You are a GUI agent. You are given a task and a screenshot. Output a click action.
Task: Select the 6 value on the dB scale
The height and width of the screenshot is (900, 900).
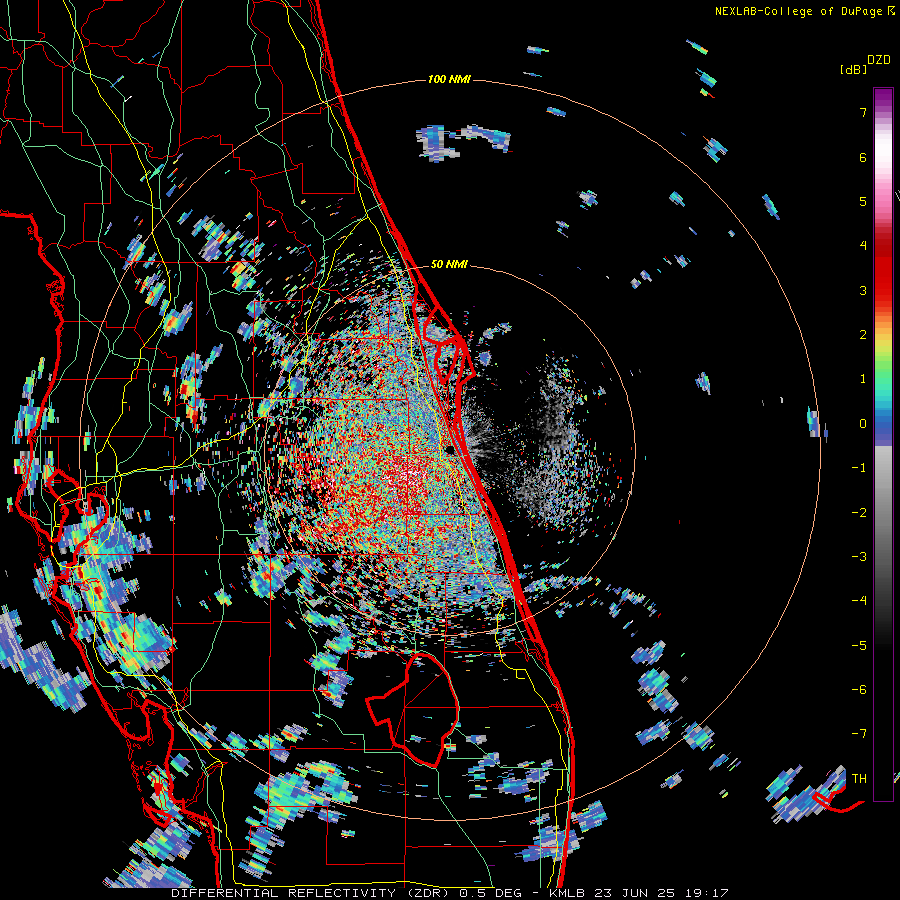[863, 157]
